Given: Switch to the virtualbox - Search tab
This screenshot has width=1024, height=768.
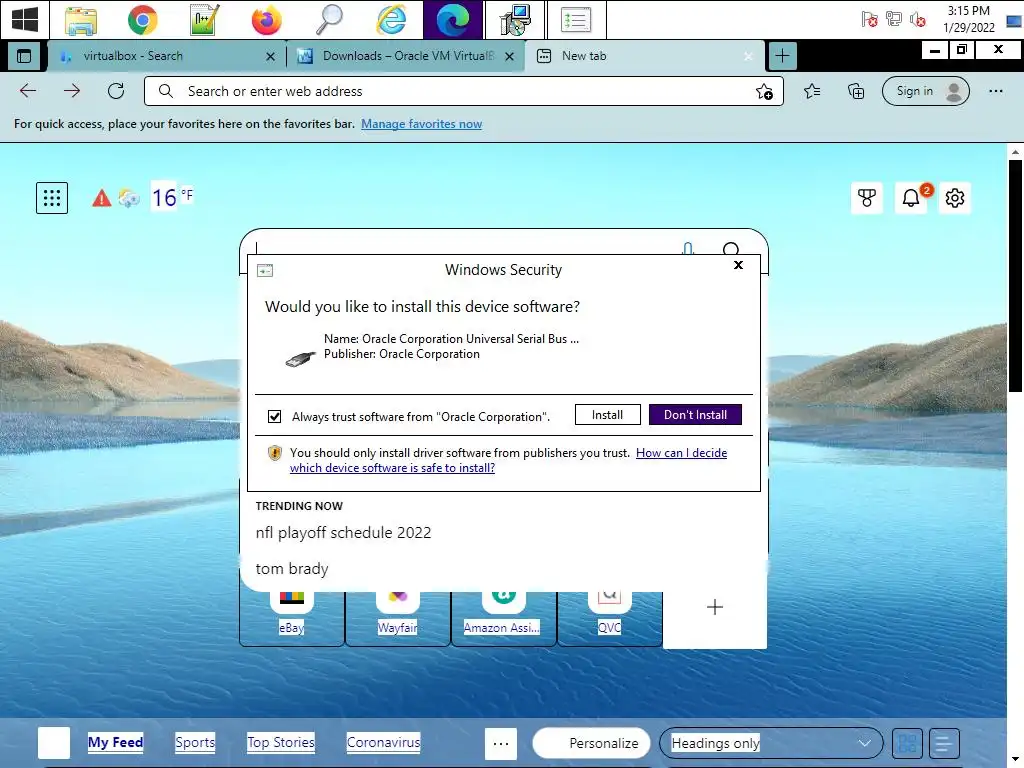Looking at the screenshot, I should [157, 56].
